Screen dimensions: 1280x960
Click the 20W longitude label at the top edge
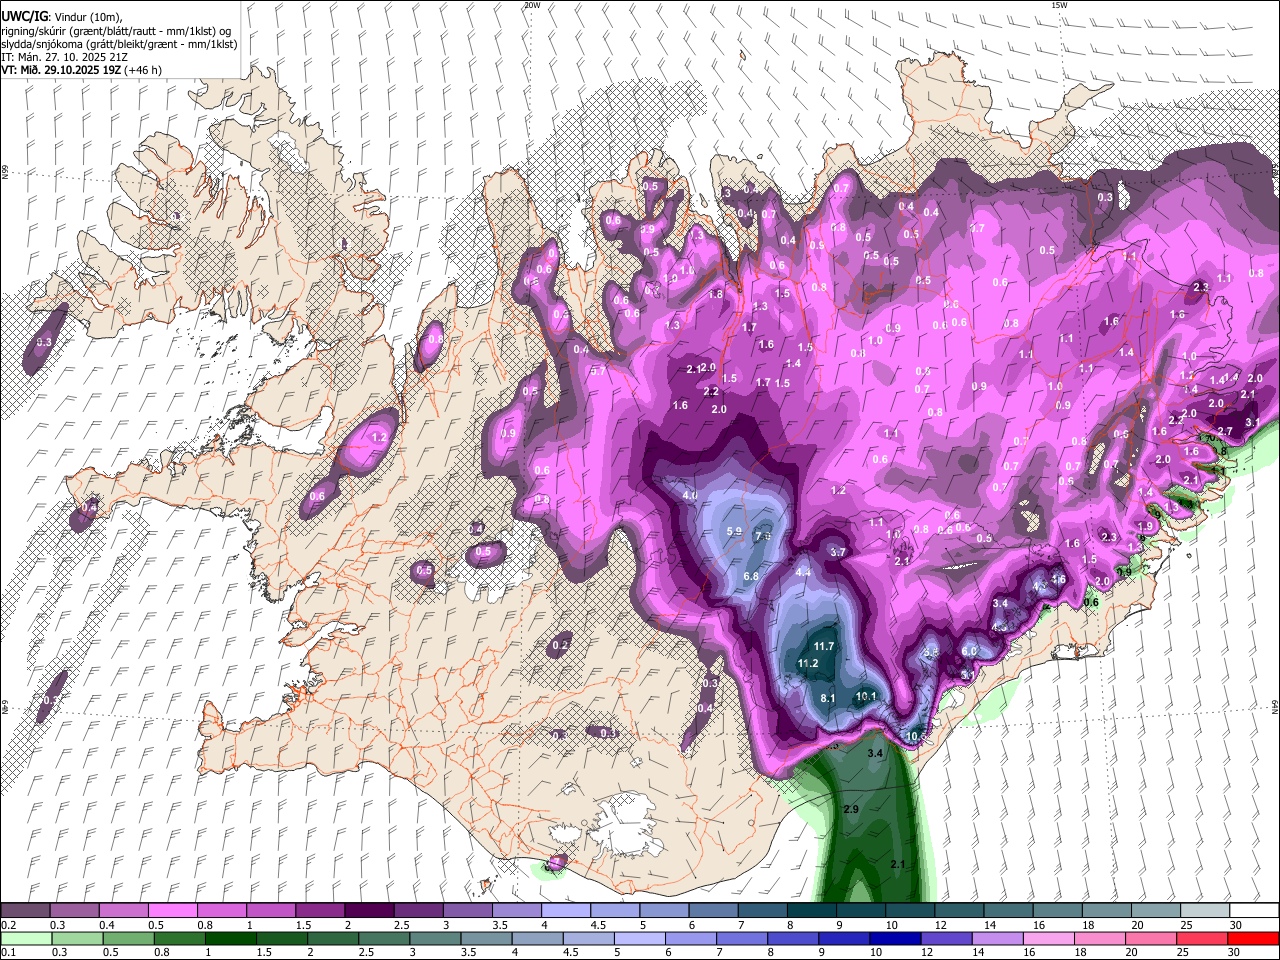pyautogui.click(x=532, y=5)
